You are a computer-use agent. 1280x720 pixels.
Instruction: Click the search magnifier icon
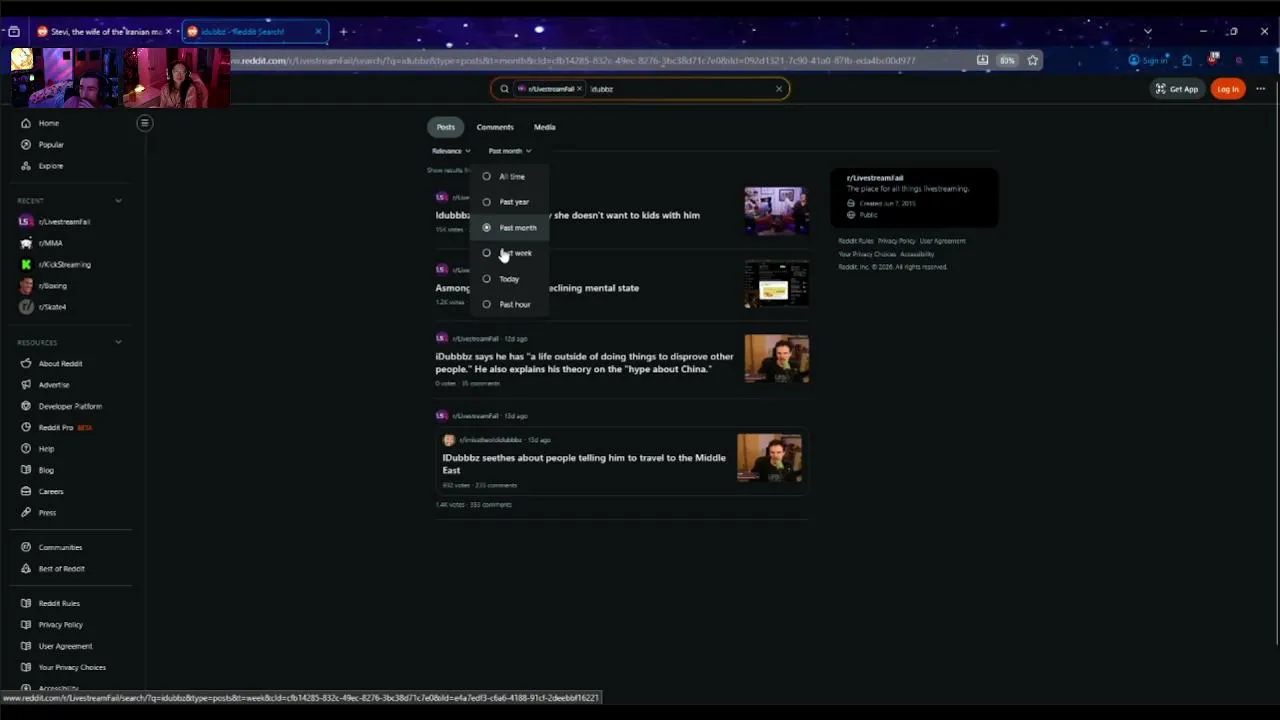tap(504, 89)
